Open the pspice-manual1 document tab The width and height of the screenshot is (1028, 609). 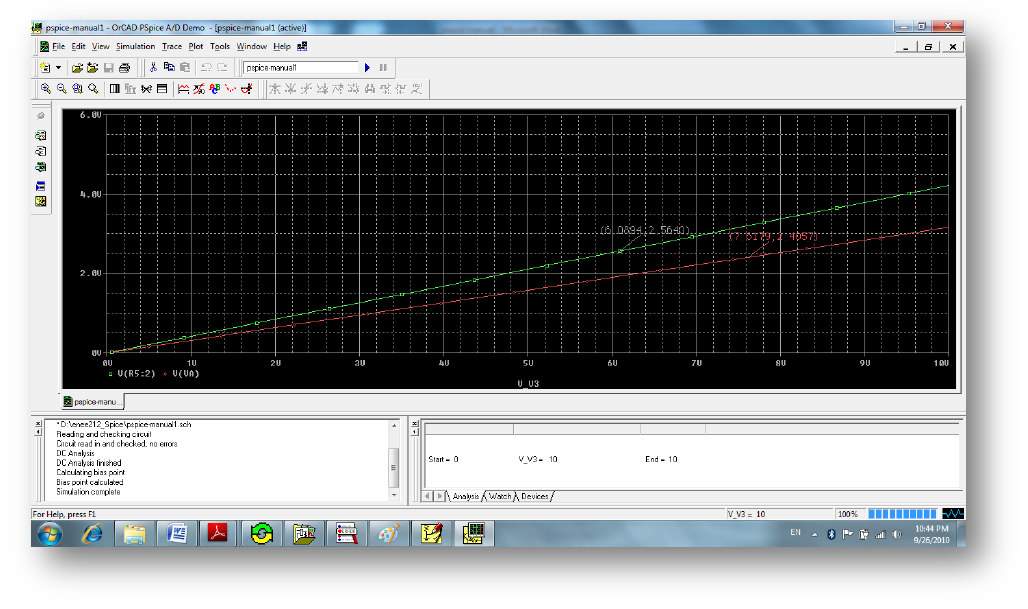[92, 402]
